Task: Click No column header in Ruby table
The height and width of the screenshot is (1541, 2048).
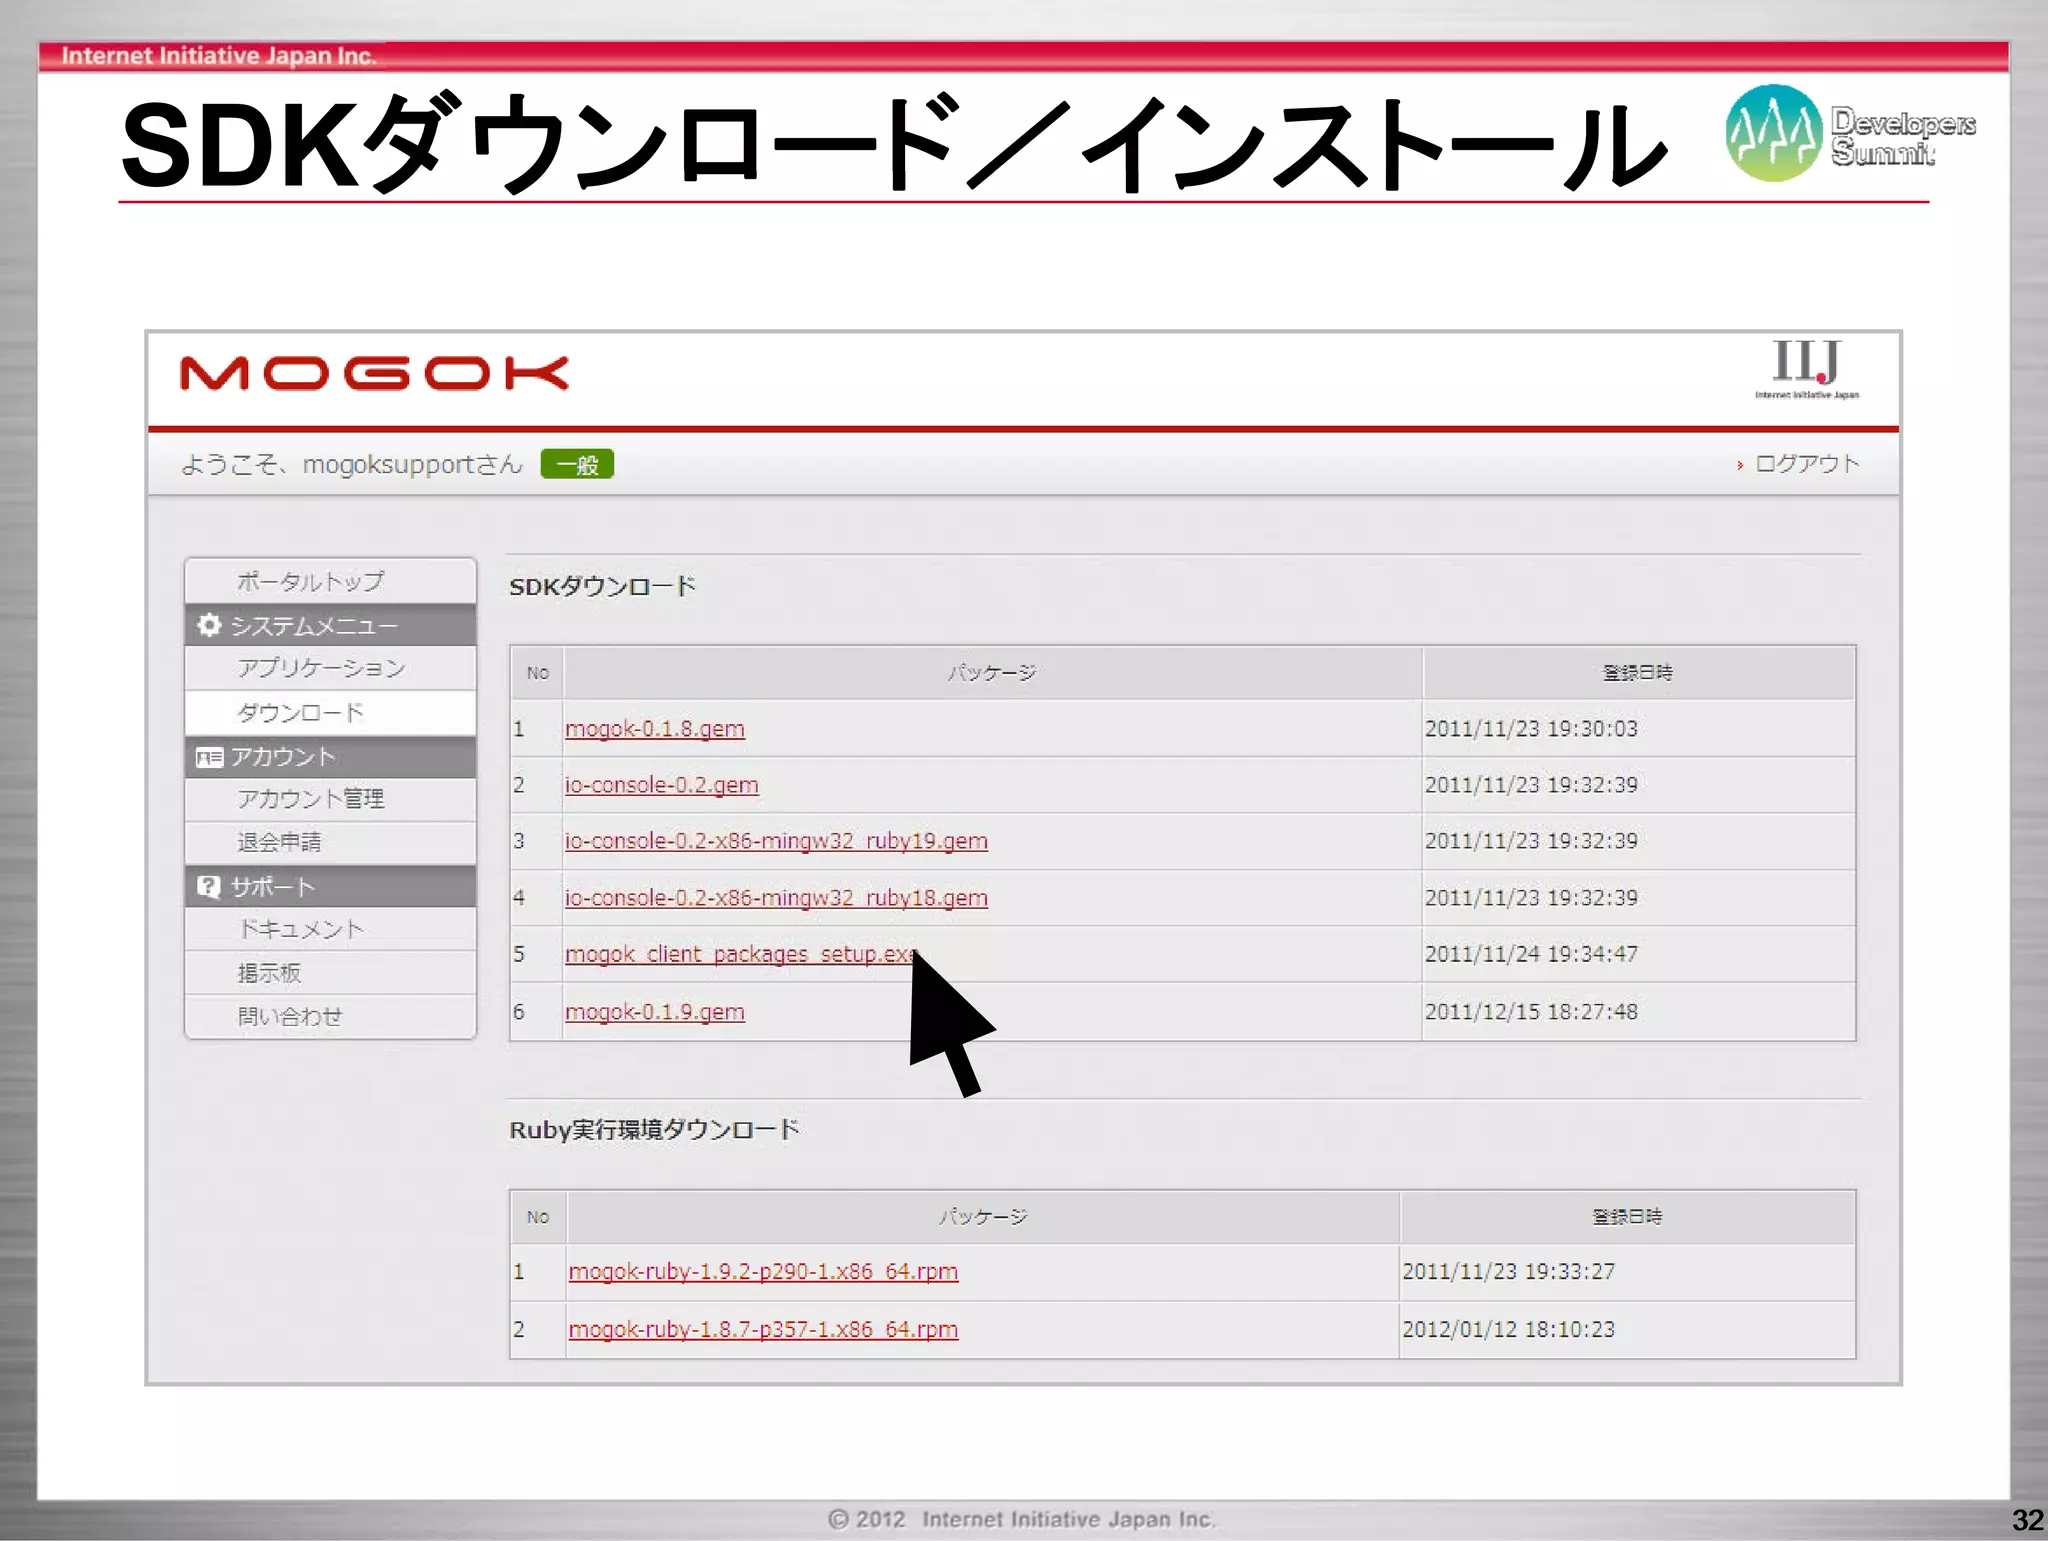Action: point(538,1217)
